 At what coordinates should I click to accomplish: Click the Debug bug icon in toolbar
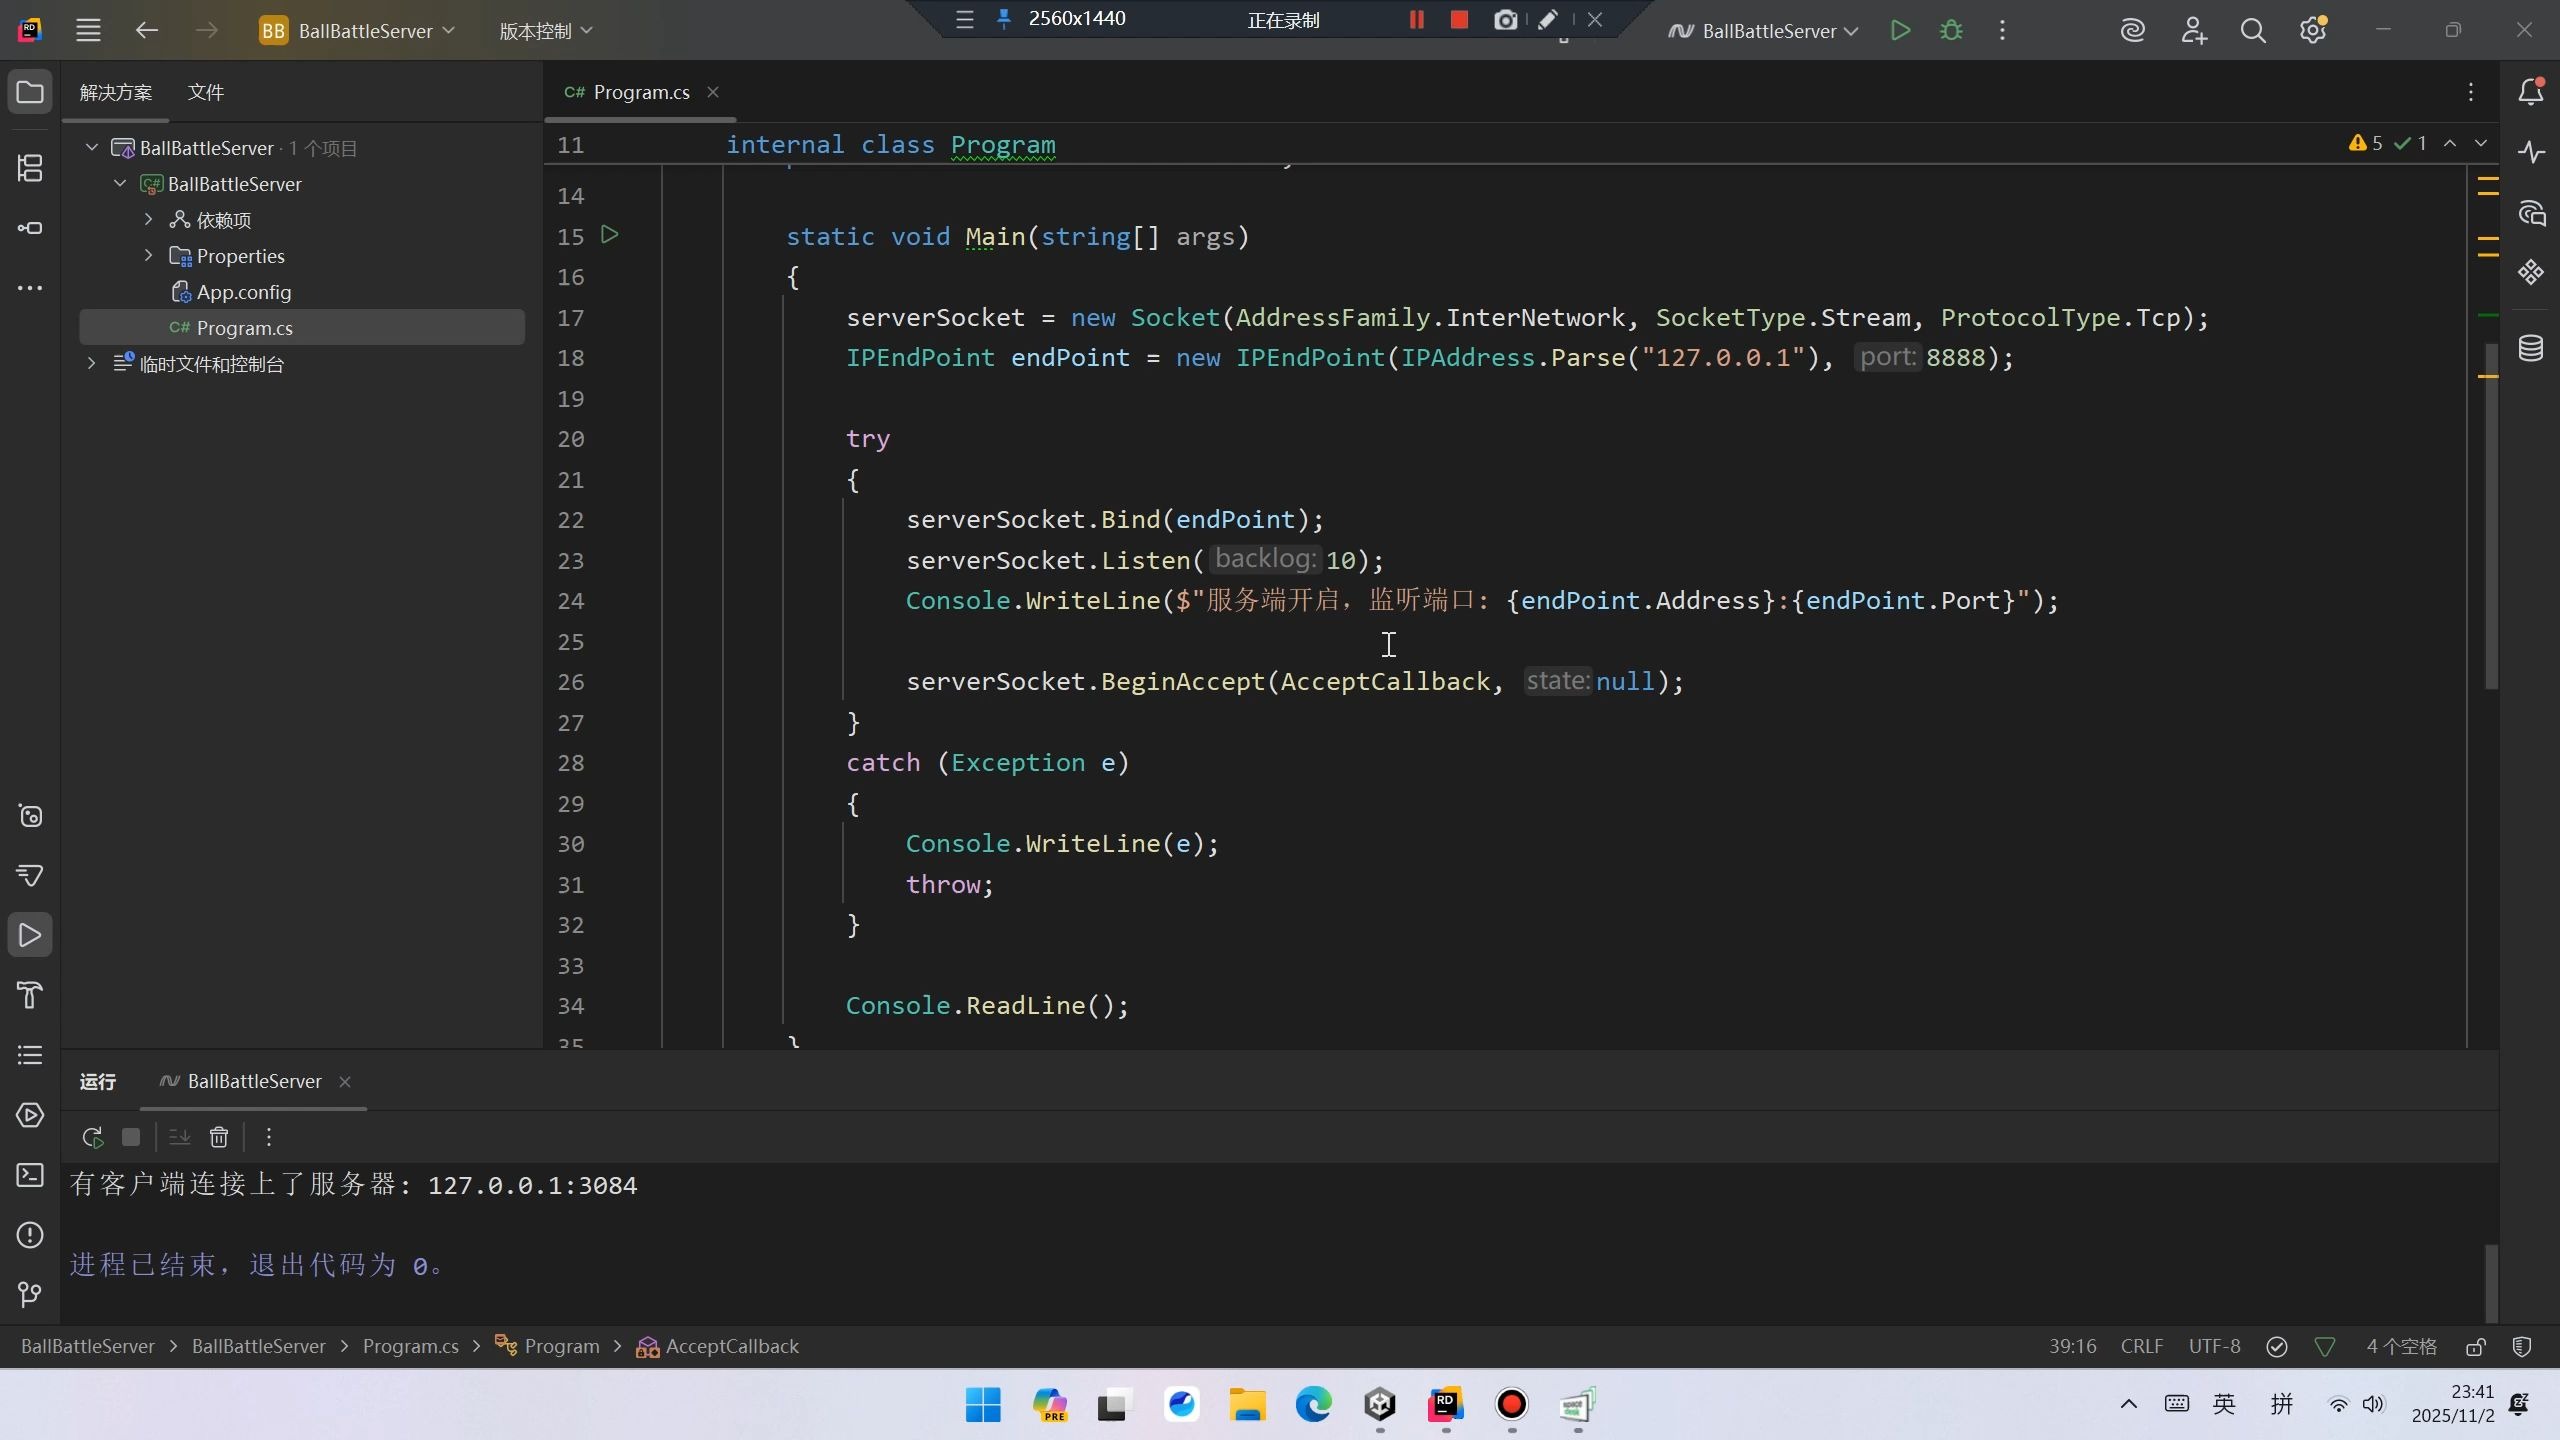1951,30
